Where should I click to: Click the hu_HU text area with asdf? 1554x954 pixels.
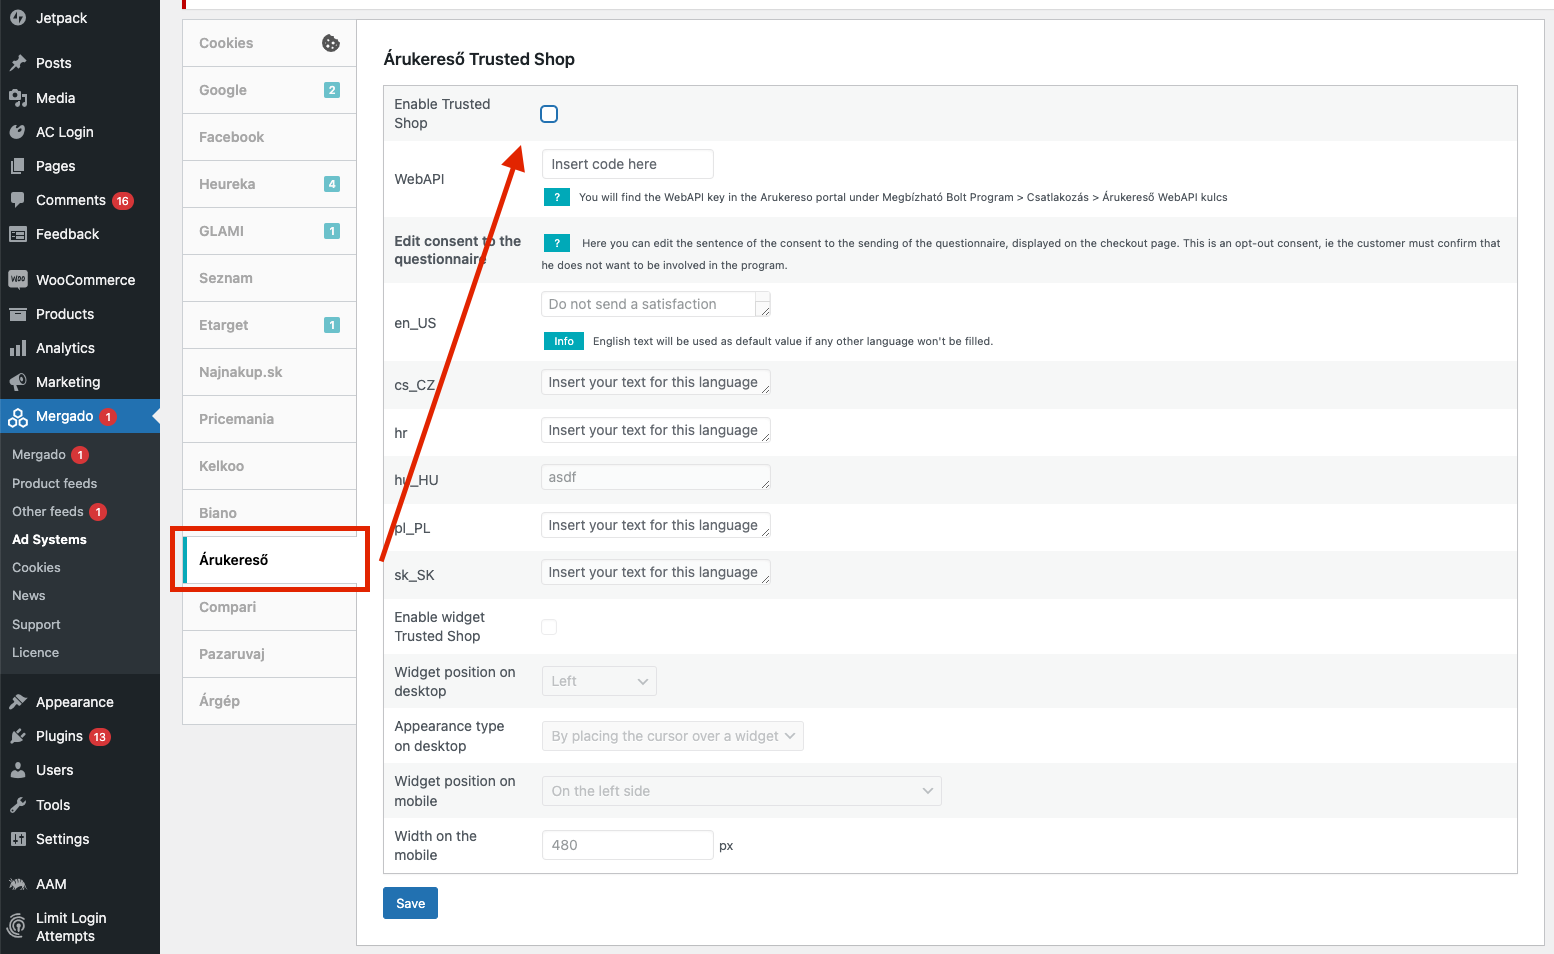(x=656, y=477)
